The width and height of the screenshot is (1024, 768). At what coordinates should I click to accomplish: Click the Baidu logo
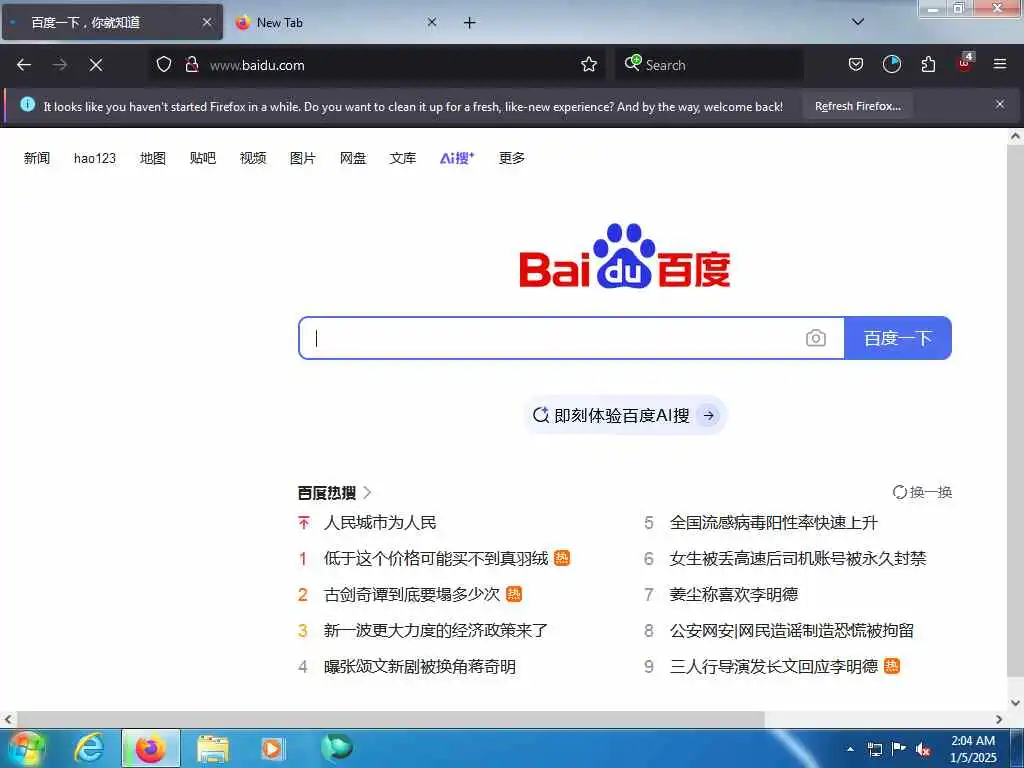click(625, 256)
